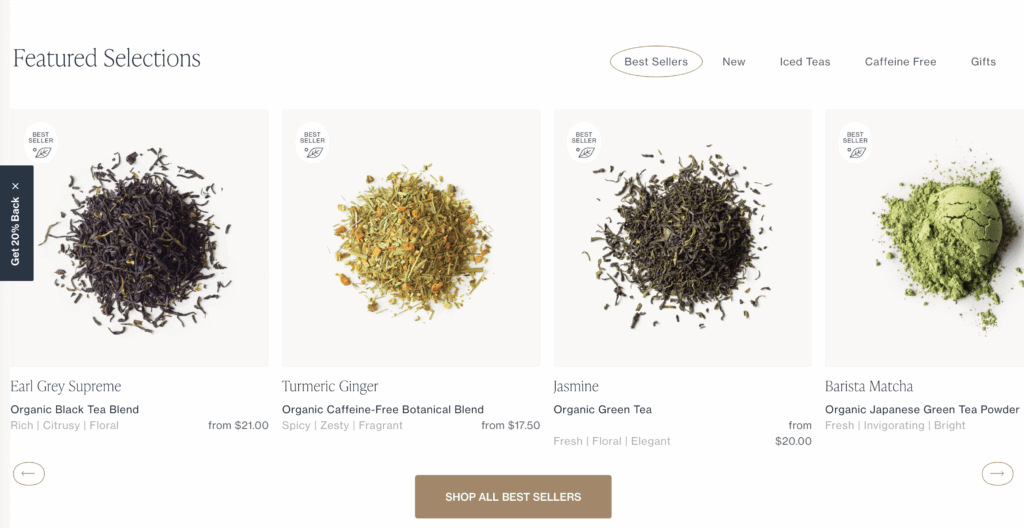The height and width of the screenshot is (528, 1024).
Task: View the Jasmine tea product photo
Action: pos(682,238)
